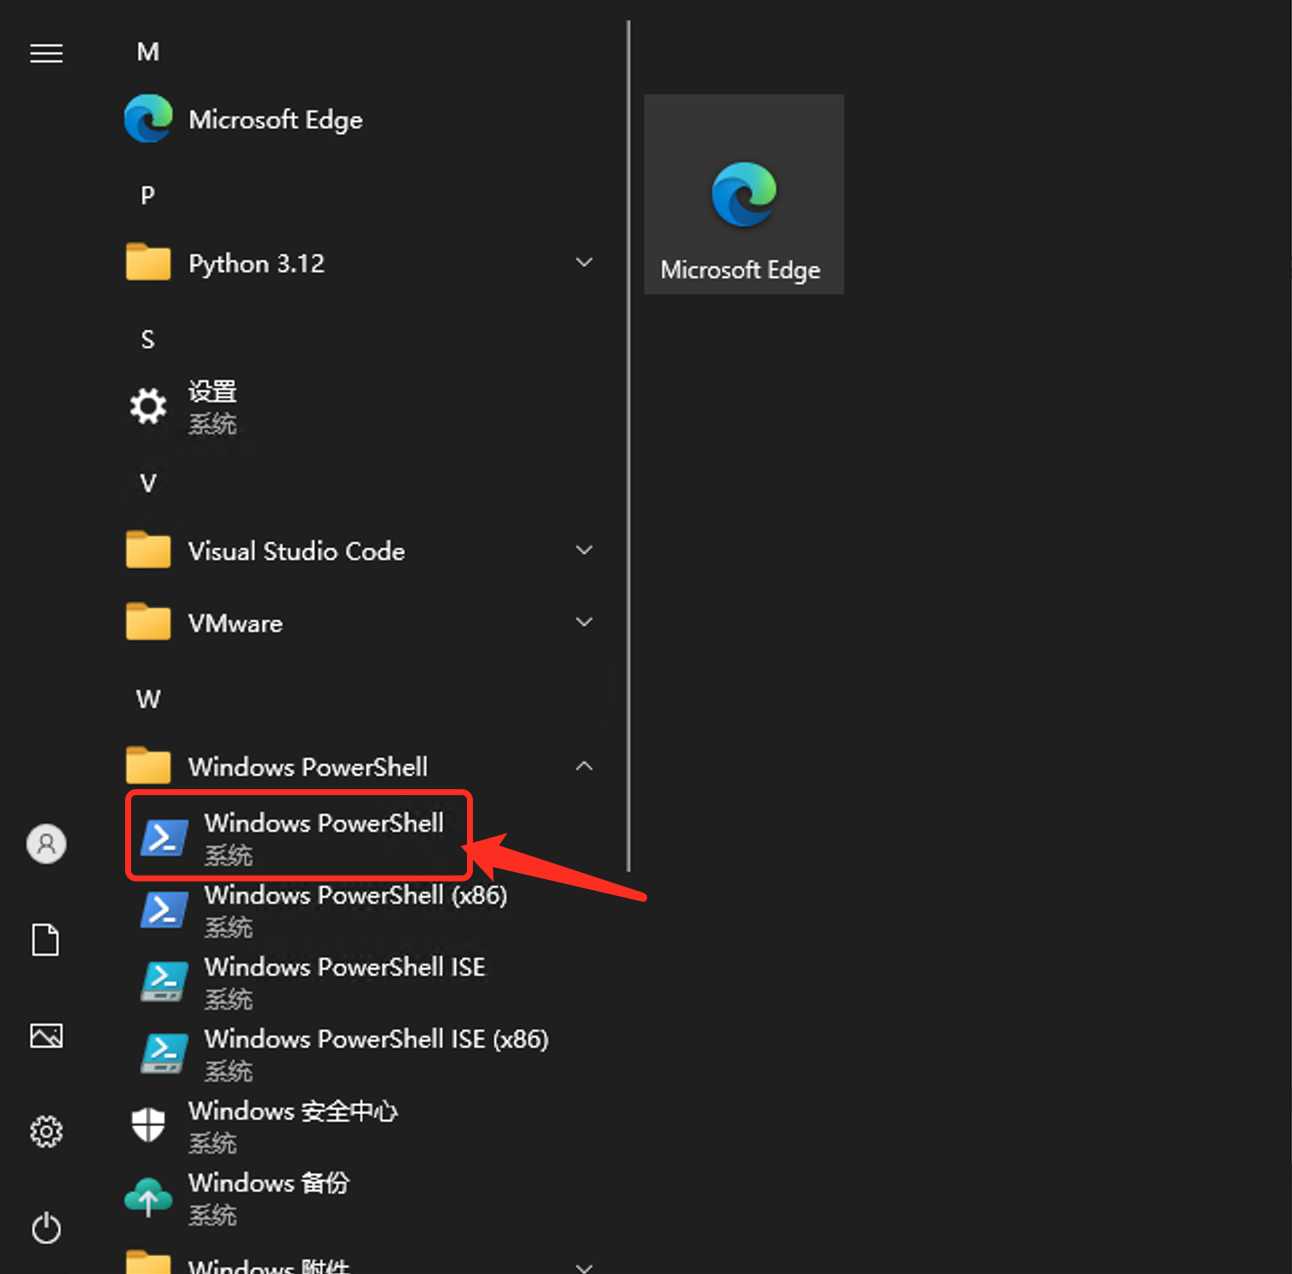The width and height of the screenshot is (1292, 1274).
Task: Open the VMware folder label
Action: point(236,623)
